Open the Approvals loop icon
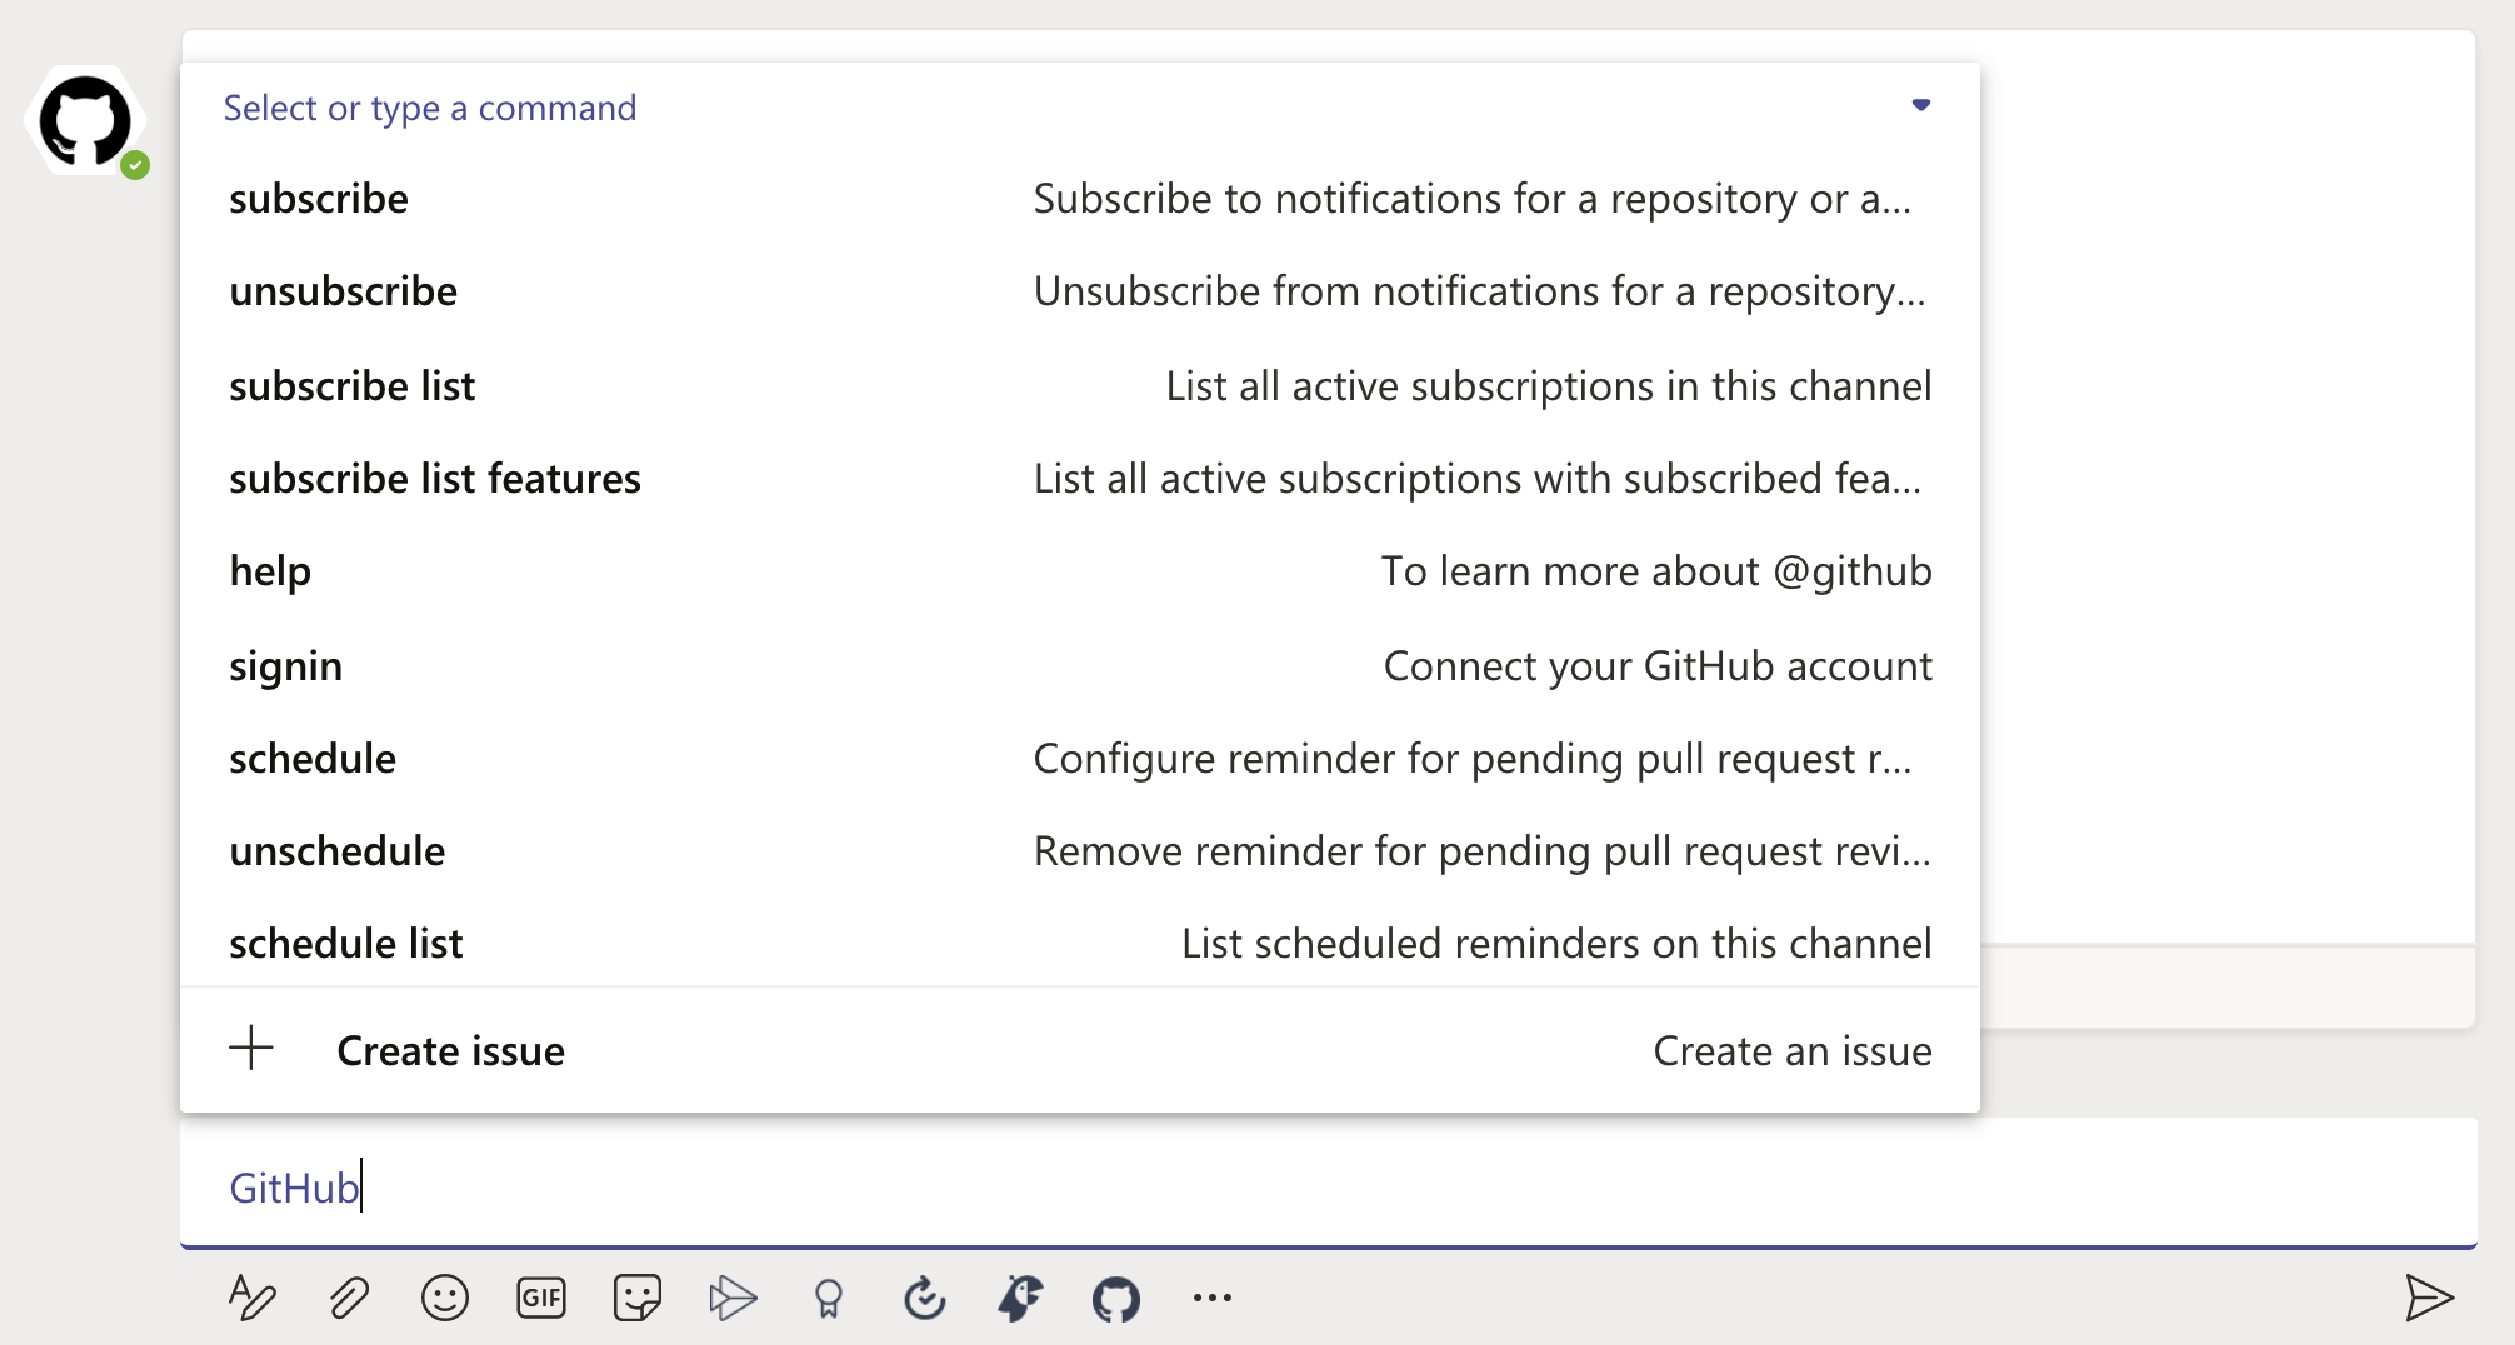This screenshot has width=2515, height=1345. 924,1298
